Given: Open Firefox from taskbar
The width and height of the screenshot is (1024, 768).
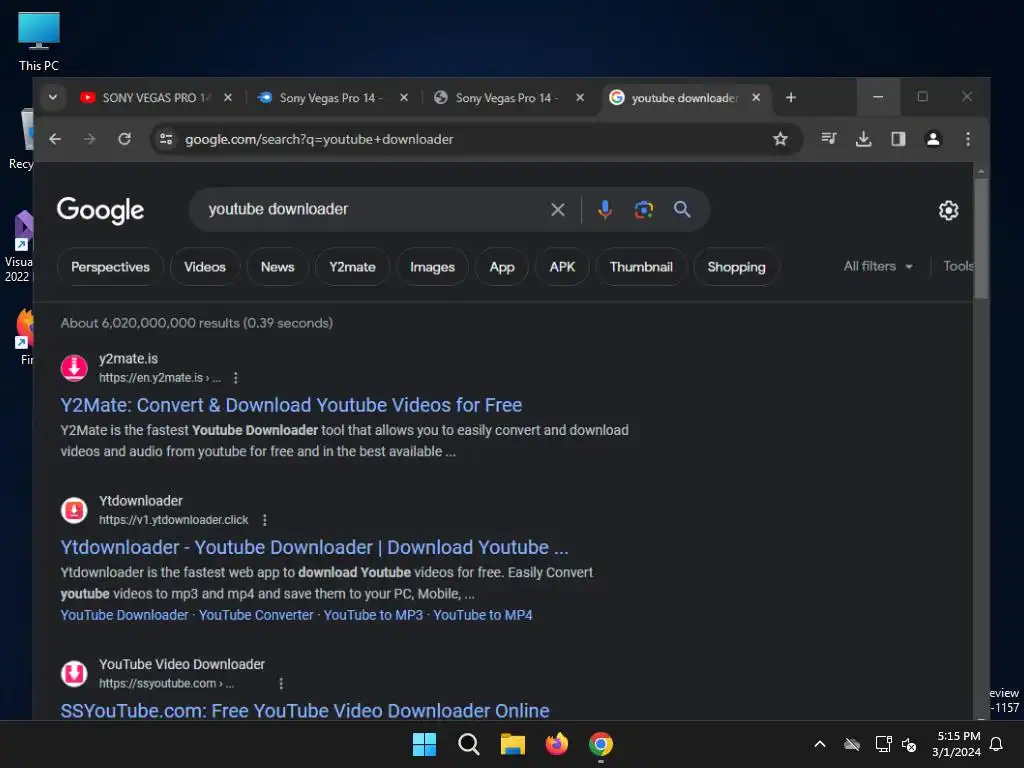Looking at the screenshot, I should [x=556, y=744].
